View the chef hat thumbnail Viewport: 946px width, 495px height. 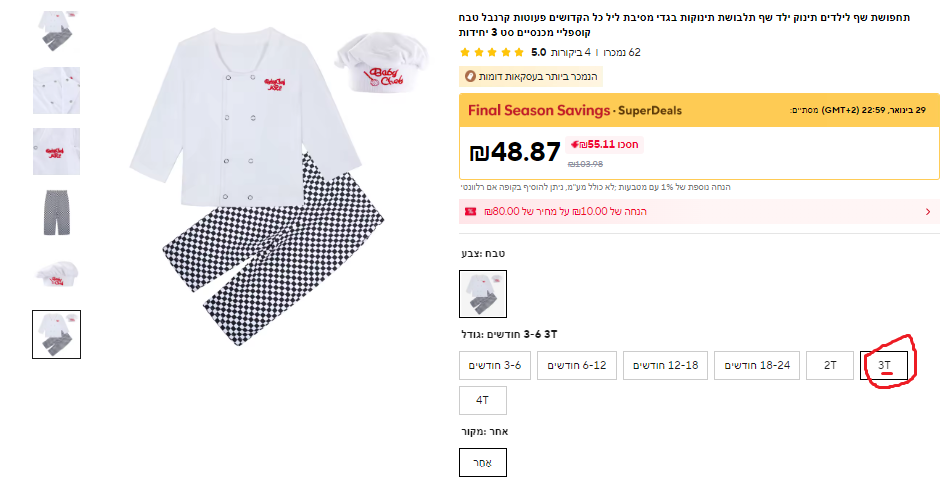pos(56,273)
